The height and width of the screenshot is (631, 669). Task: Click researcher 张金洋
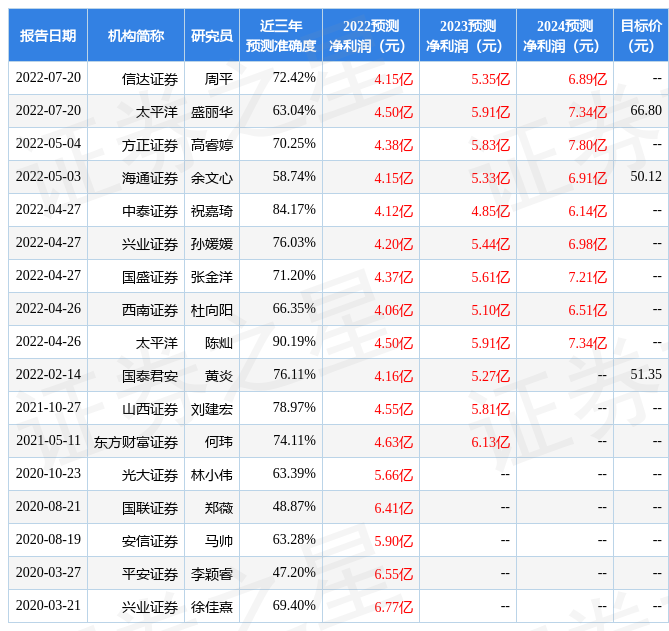pyautogui.click(x=212, y=277)
